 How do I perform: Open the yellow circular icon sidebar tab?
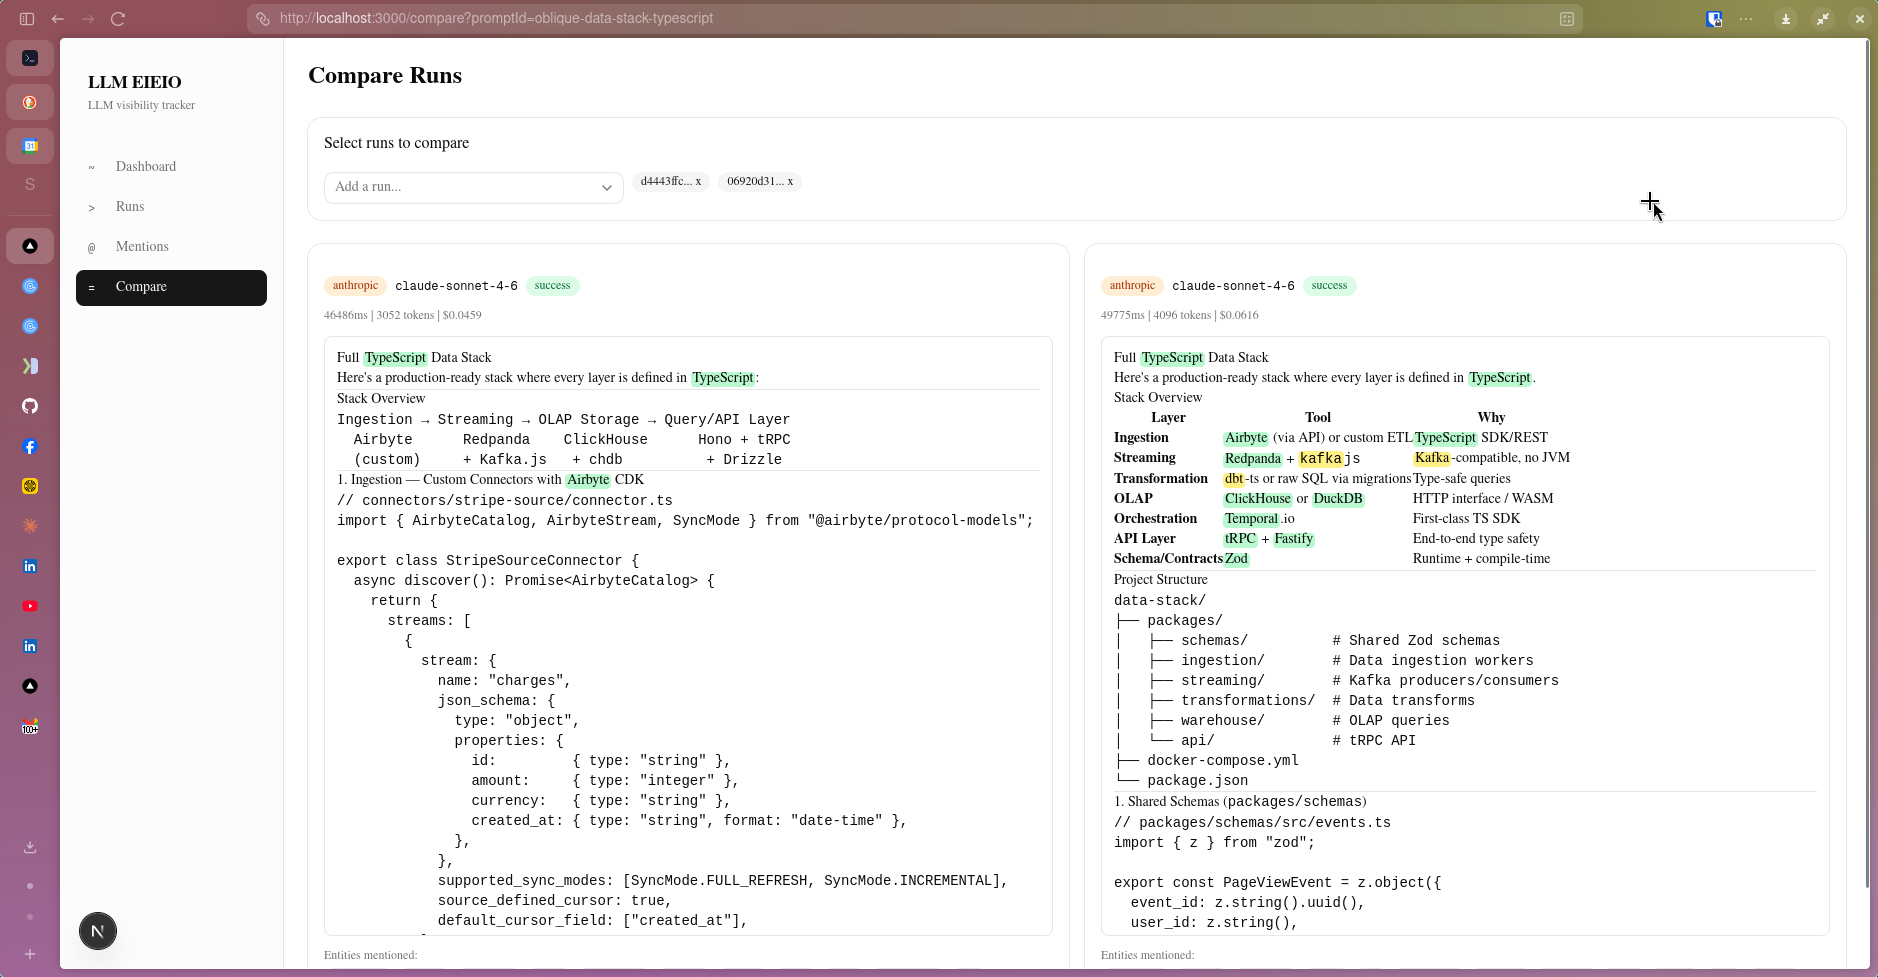(x=30, y=486)
